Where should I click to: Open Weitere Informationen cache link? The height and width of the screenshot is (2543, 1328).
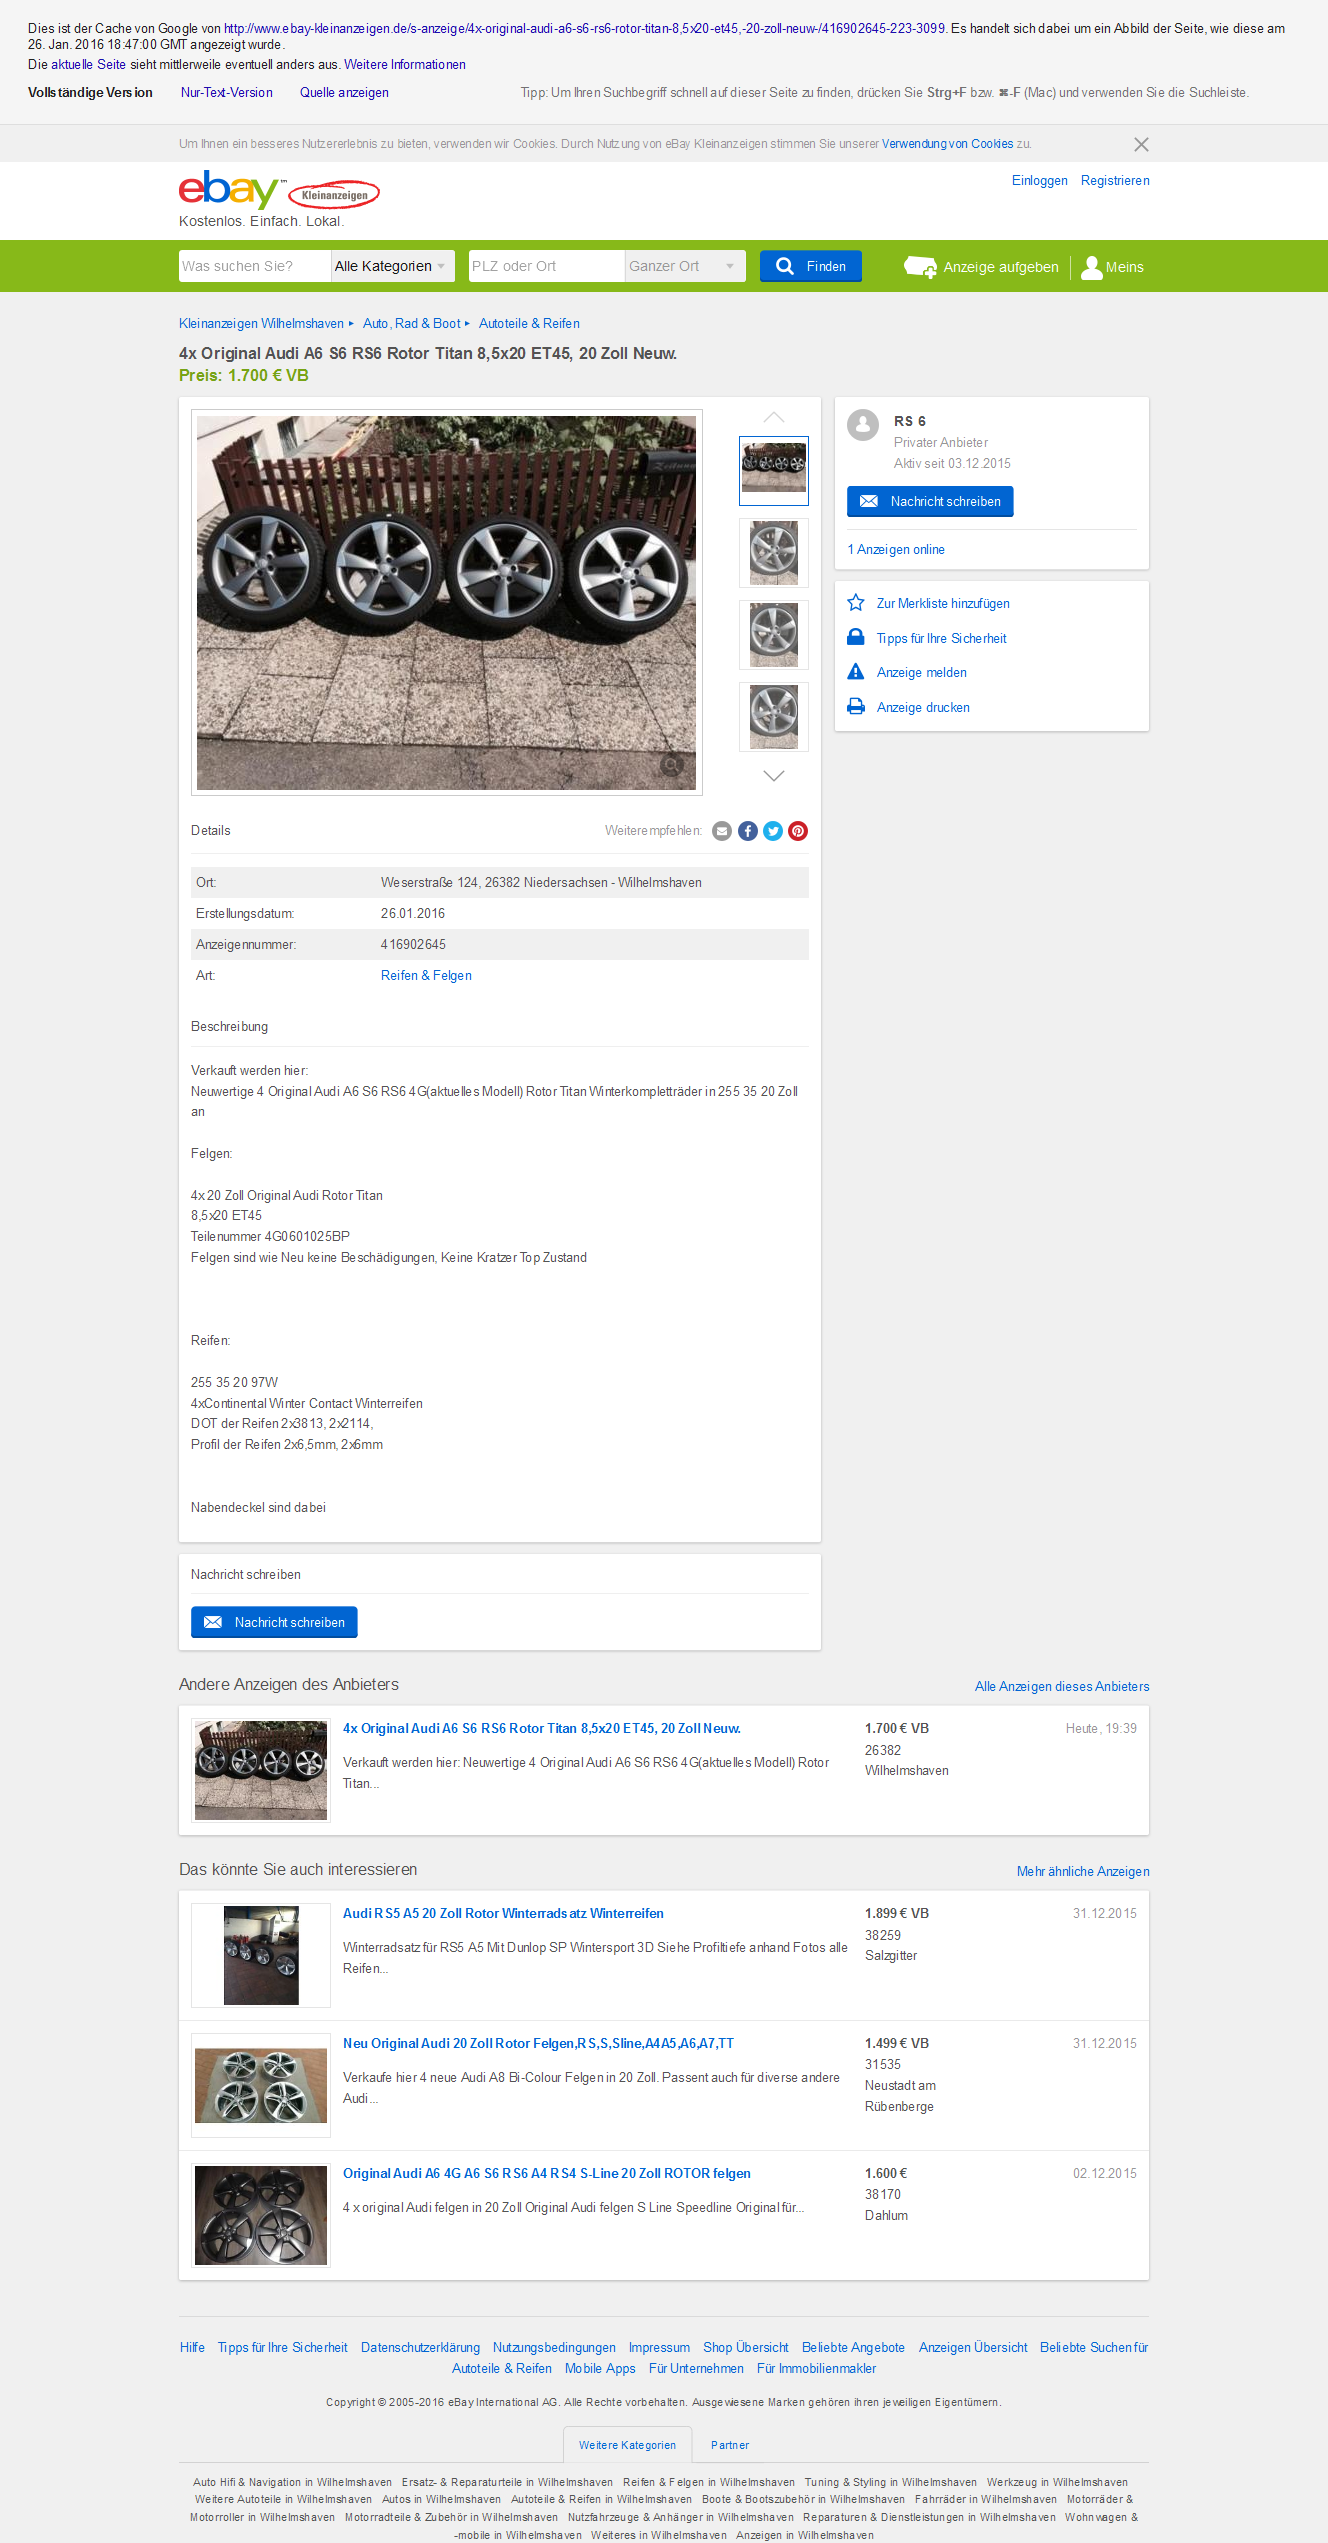pyautogui.click(x=405, y=65)
